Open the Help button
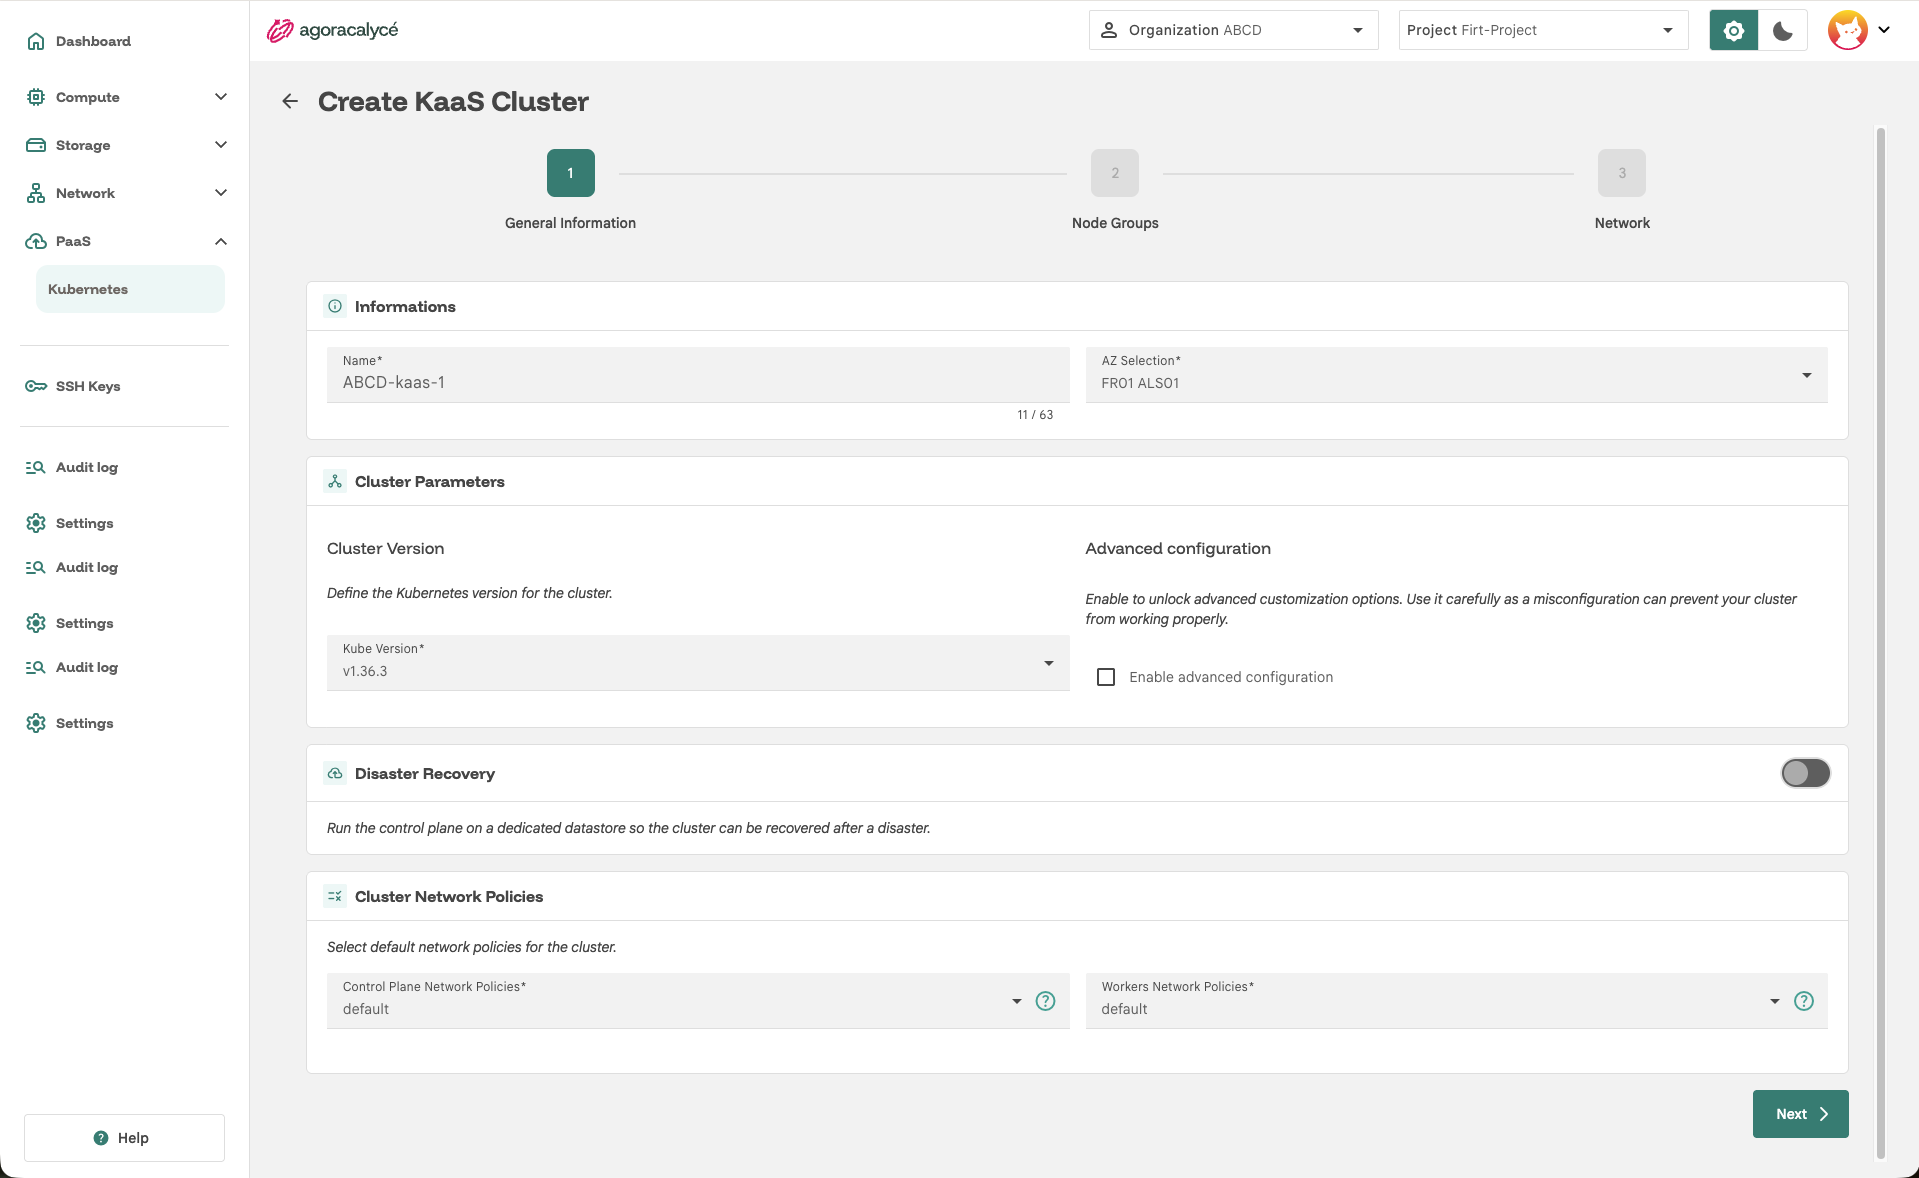Viewport: 1919px width, 1178px height. click(124, 1138)
